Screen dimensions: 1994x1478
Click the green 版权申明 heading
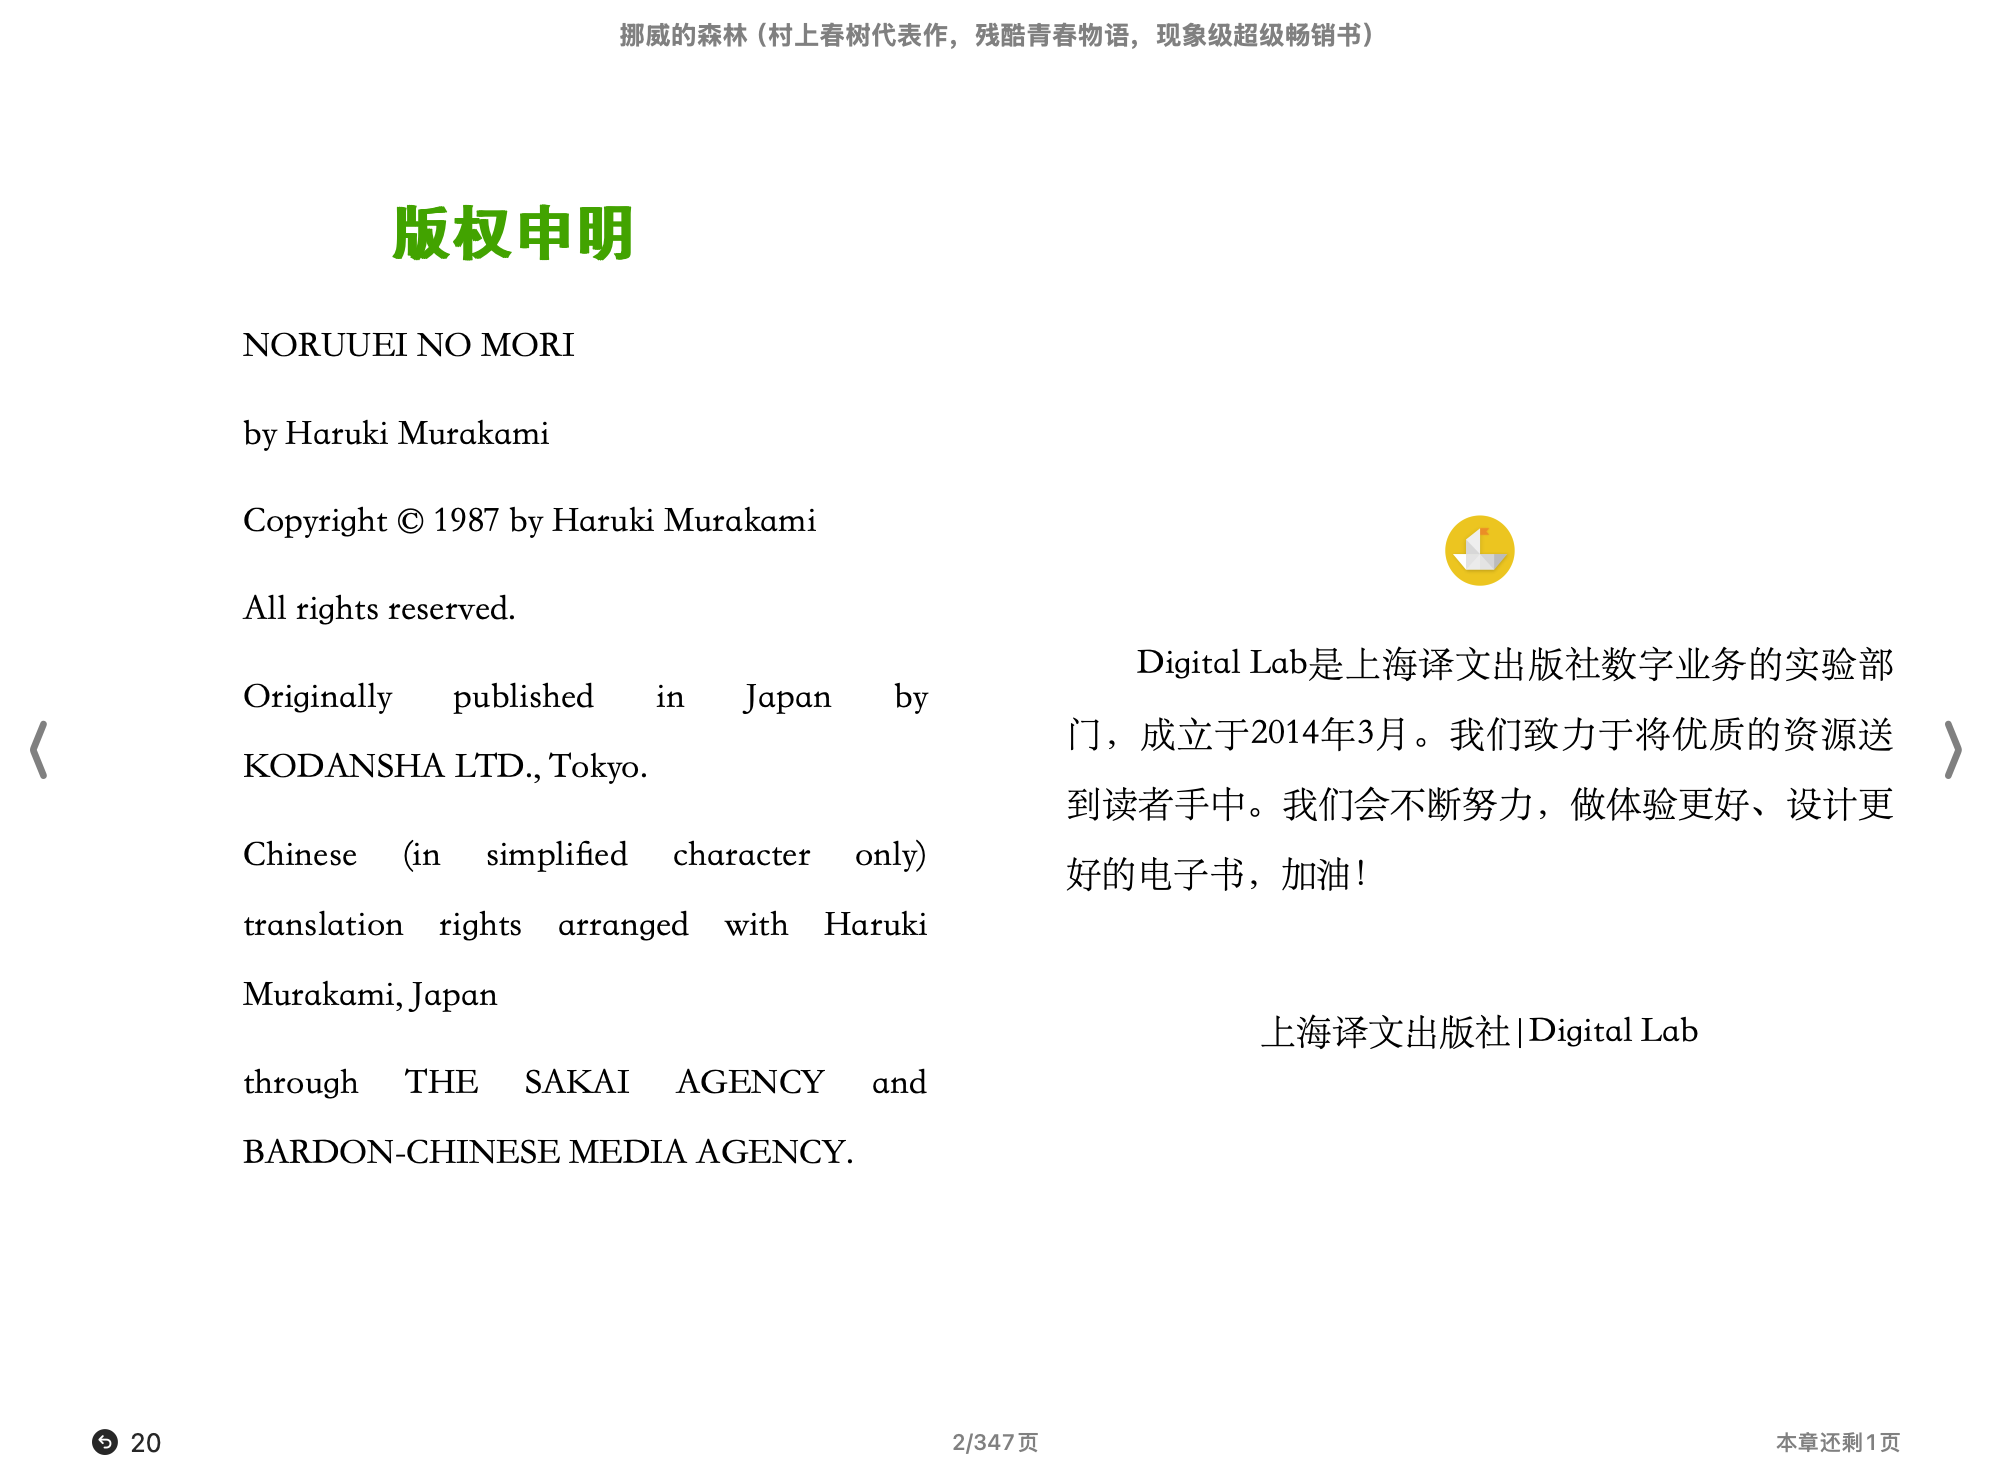coord(513,234)
